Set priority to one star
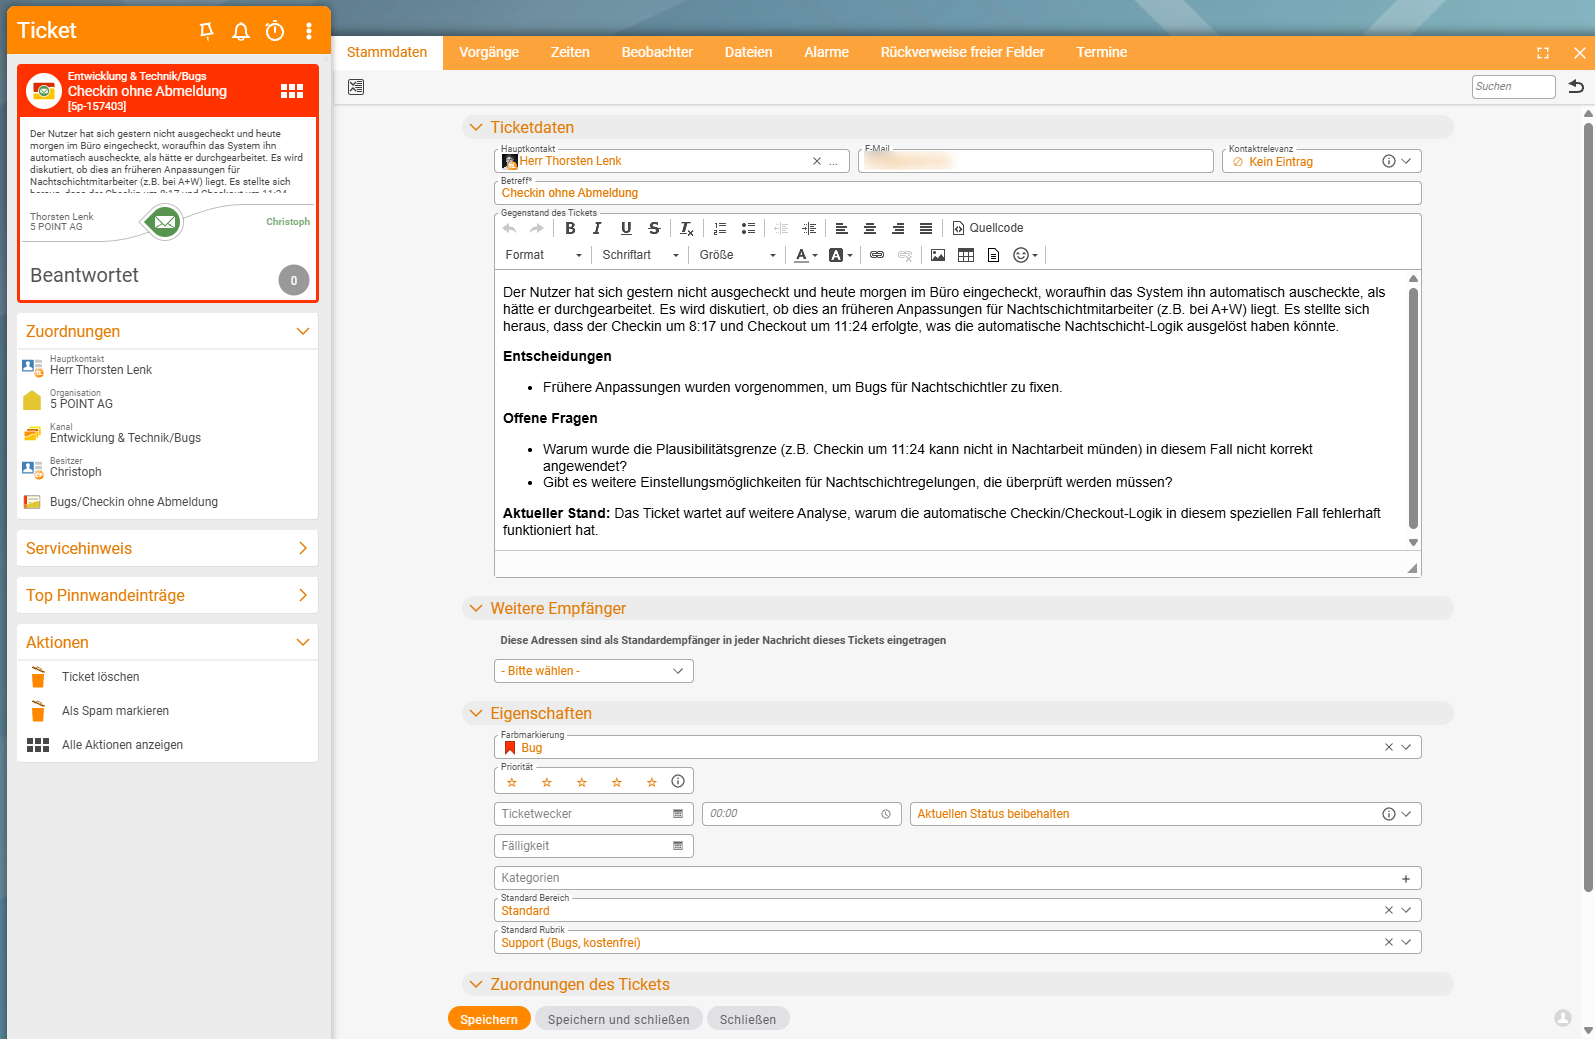This screenshot has height=1039, width=1595. tap(512, 782)
